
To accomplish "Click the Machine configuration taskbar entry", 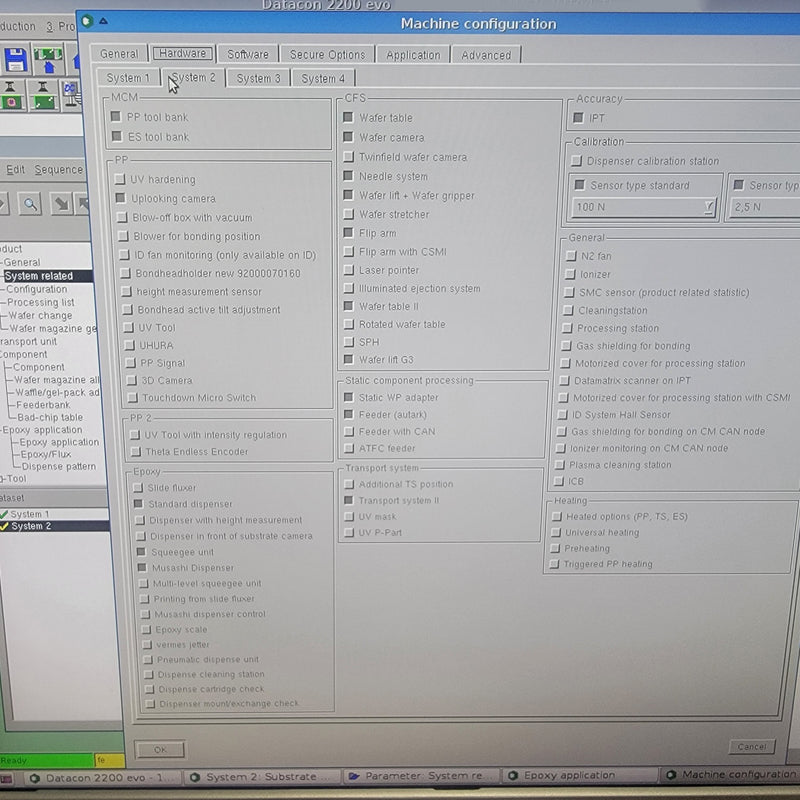I will point(732,774).
